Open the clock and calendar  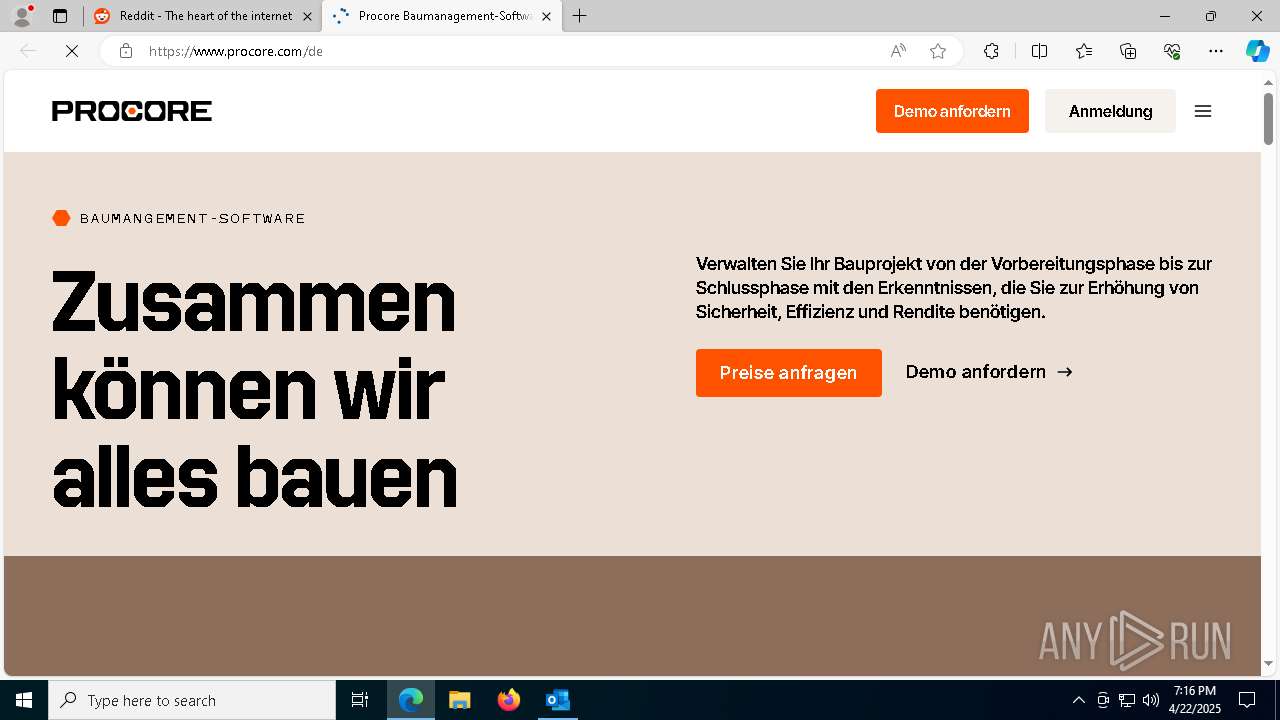(1195, 700)
